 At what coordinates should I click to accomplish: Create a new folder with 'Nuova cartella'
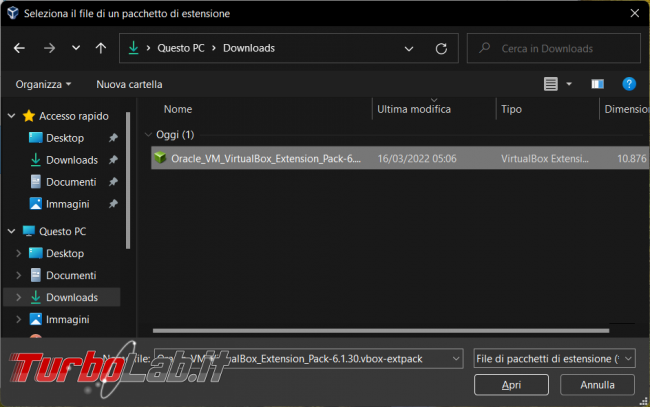(129, 85)
